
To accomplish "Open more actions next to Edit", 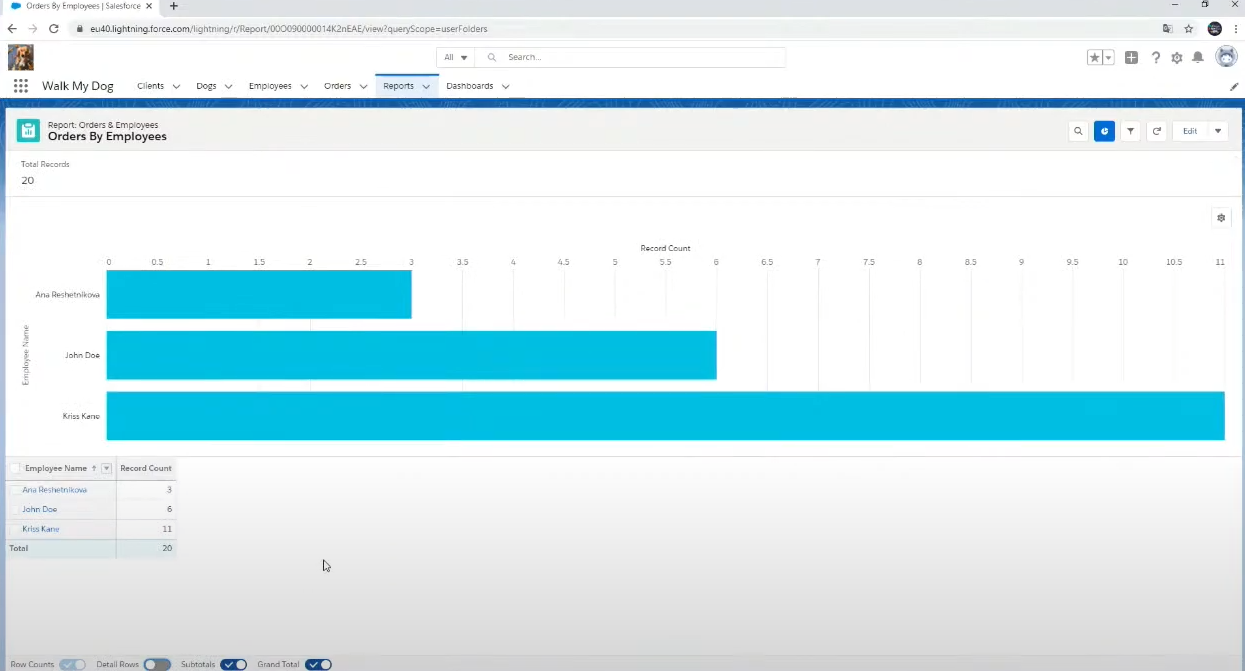I will [x=1218, y=131].
